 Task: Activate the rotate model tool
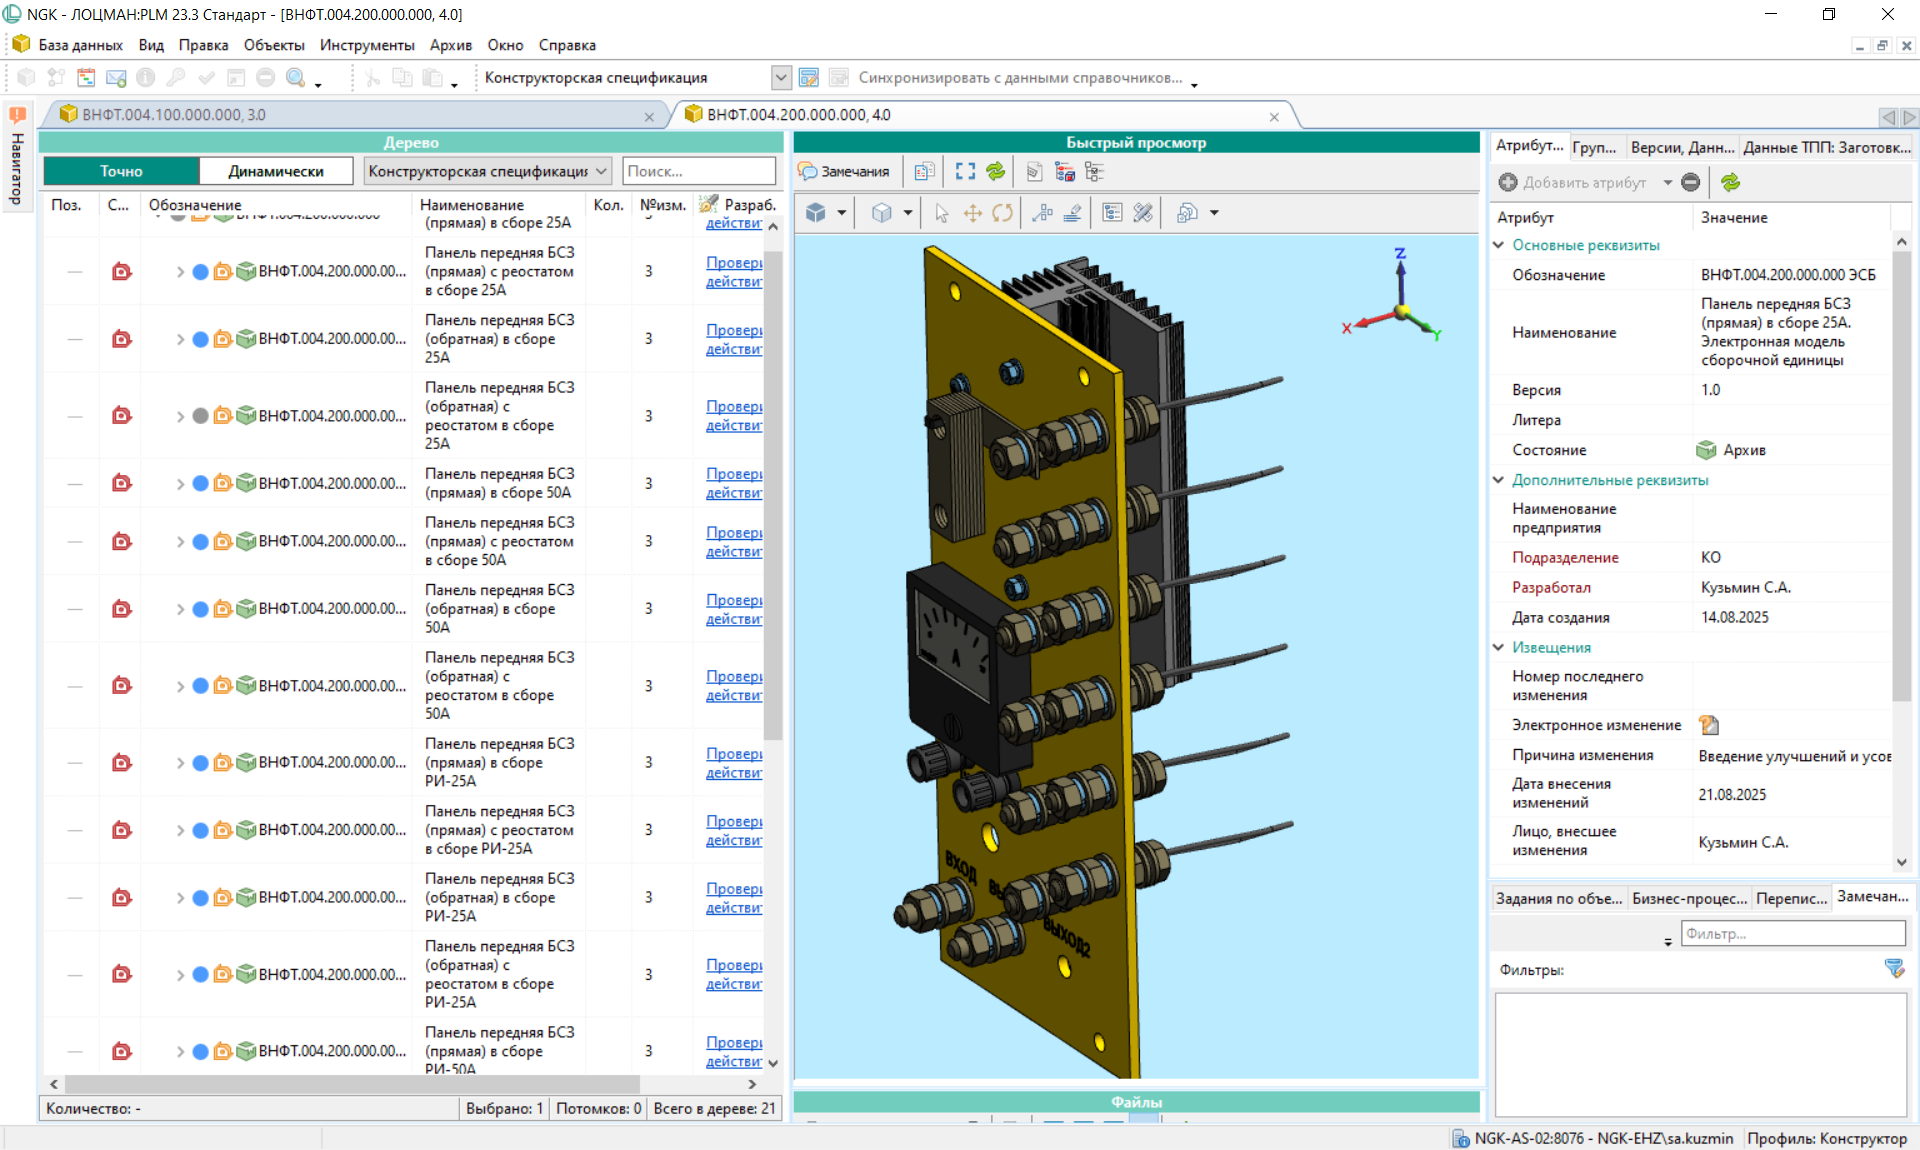1002,213
